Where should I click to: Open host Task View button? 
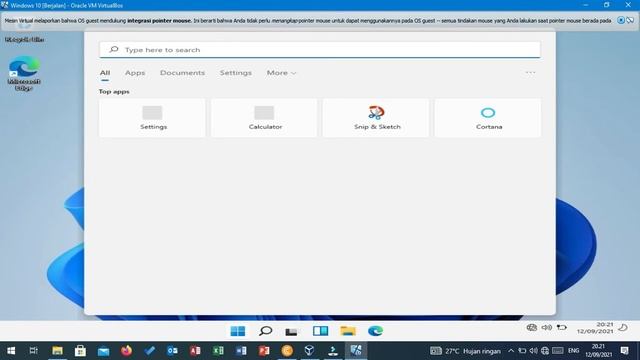[x=33, y=351]
